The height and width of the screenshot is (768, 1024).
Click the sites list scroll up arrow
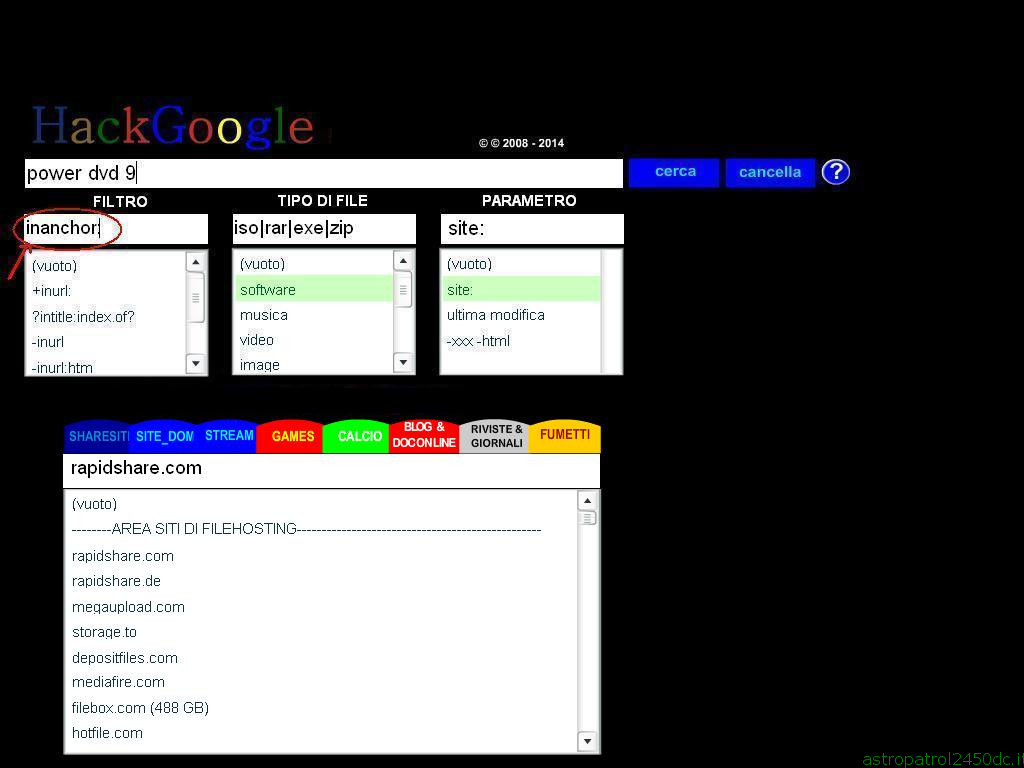click(587, 501)
